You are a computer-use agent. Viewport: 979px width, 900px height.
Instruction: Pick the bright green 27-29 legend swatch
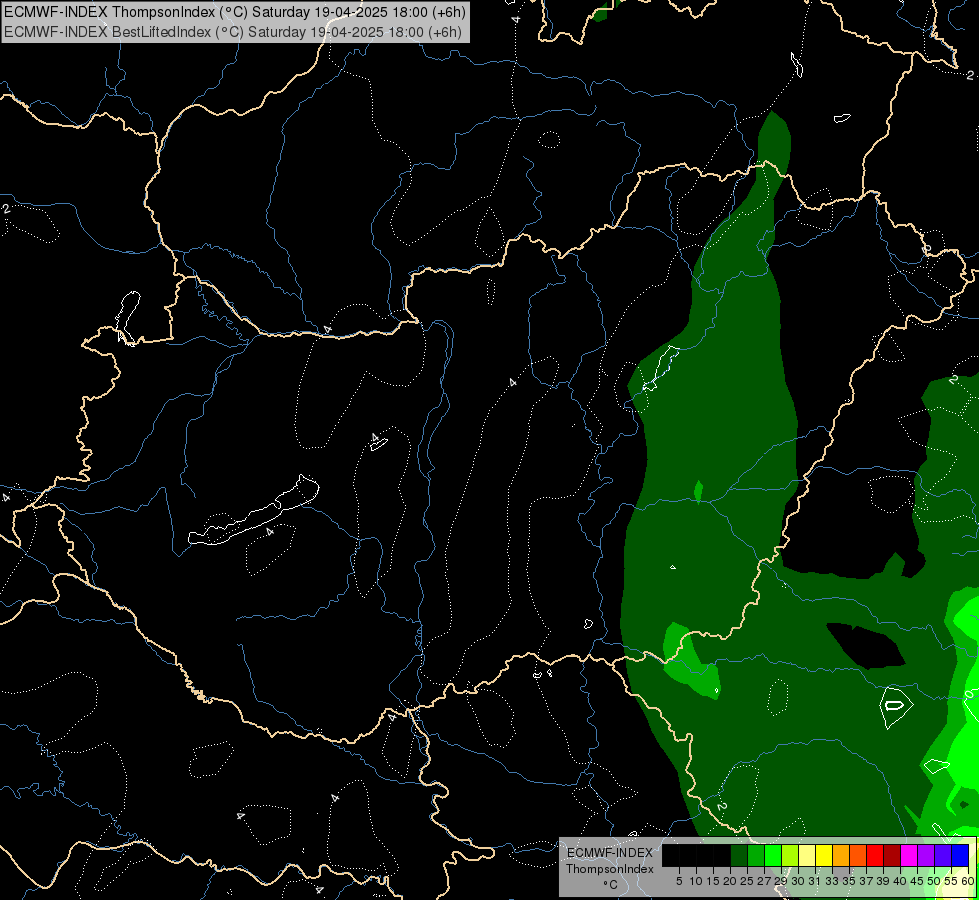point(773,855)
